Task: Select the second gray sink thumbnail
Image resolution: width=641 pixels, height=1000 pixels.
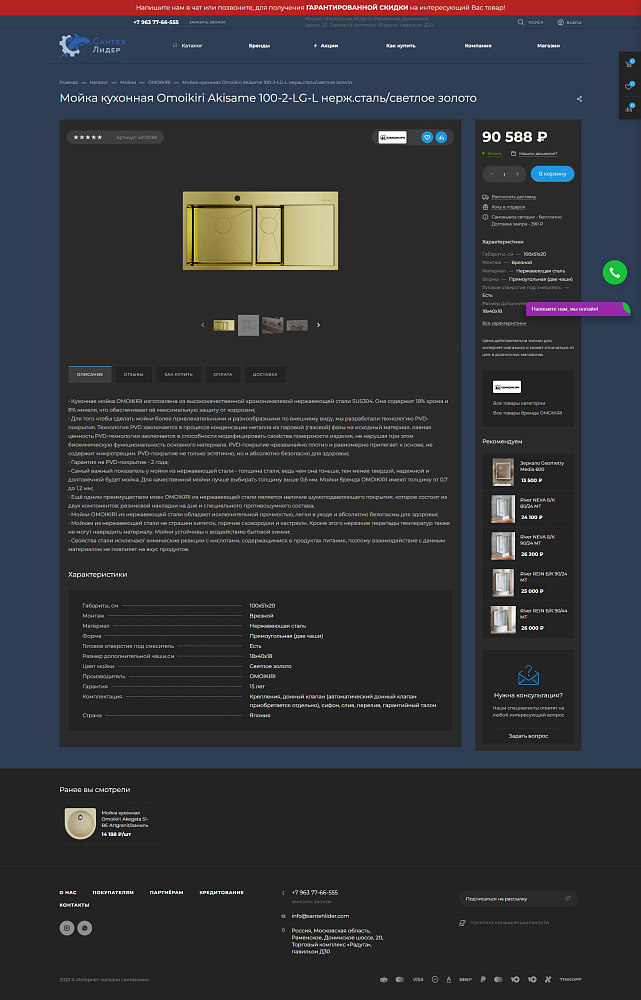Action: point(248,325)
